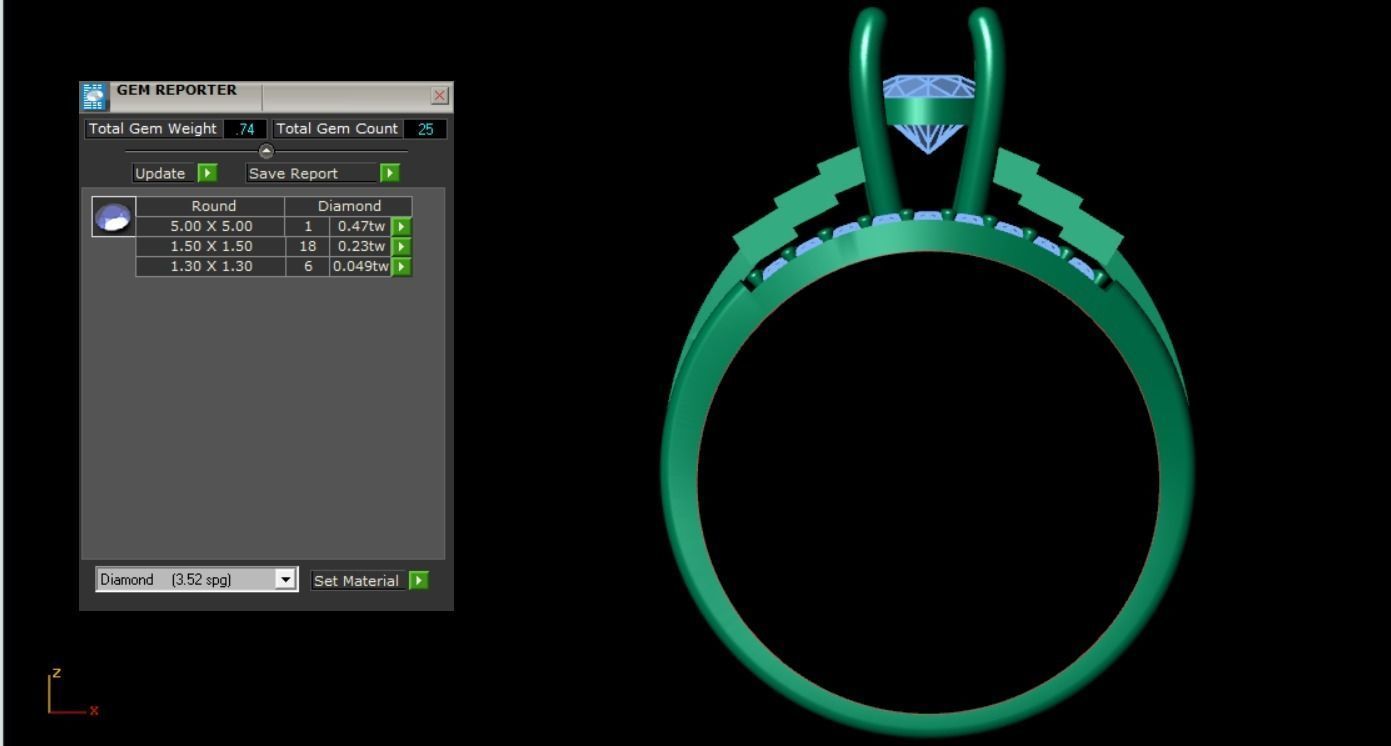Image resolution: width=1391 pixels, height=746 pixels.
Task: Click the collapse slider handle under totals
Action: (x=266, y=152)
